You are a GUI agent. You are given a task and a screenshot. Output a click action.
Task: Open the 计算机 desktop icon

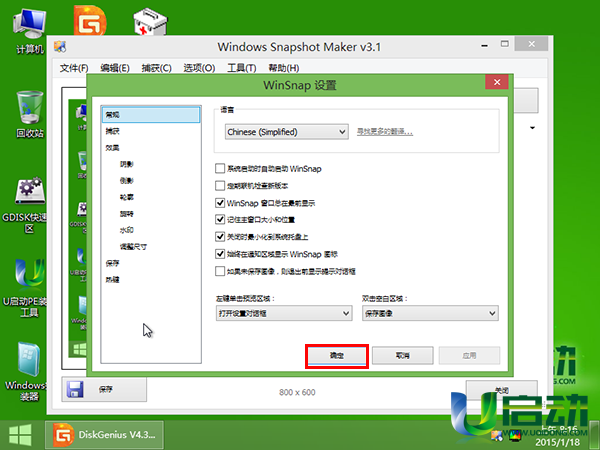[x=29, y=31]
